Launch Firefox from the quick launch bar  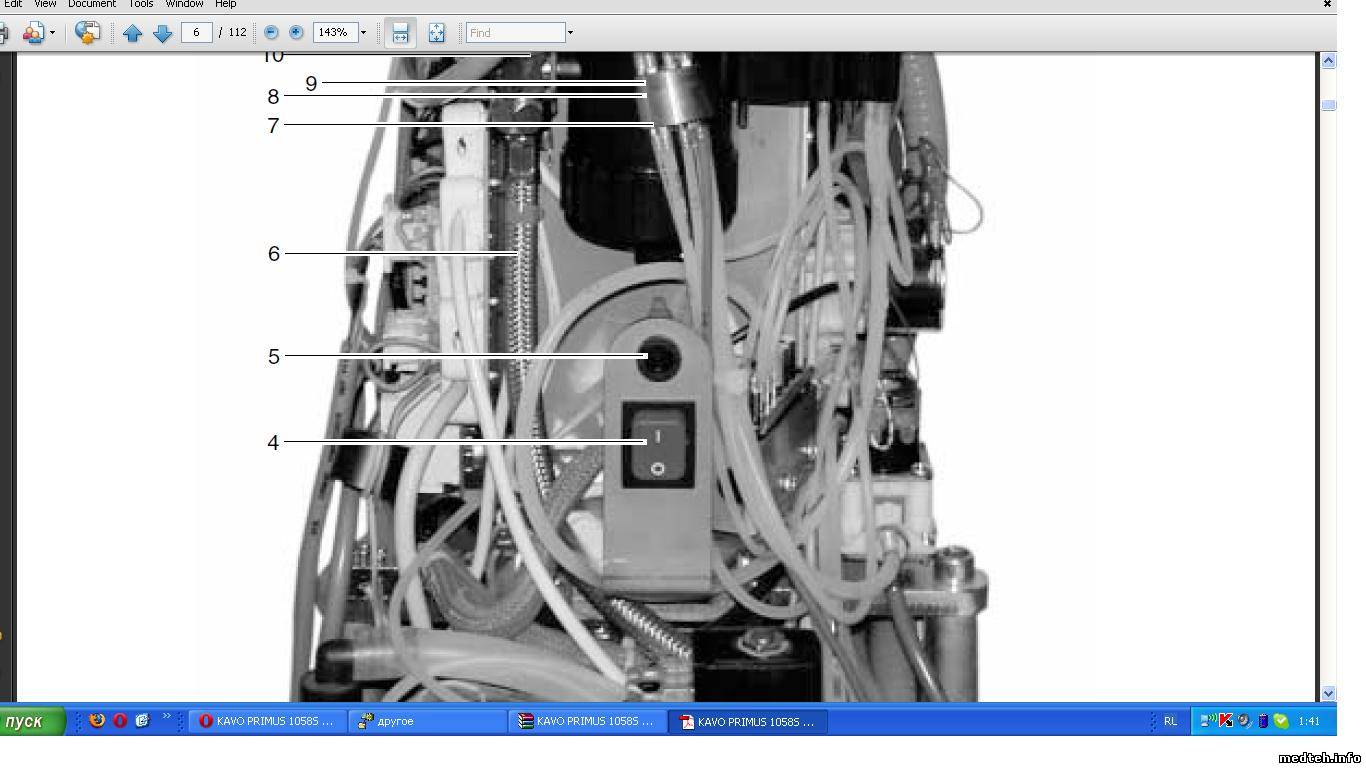(x=97, y=720)
